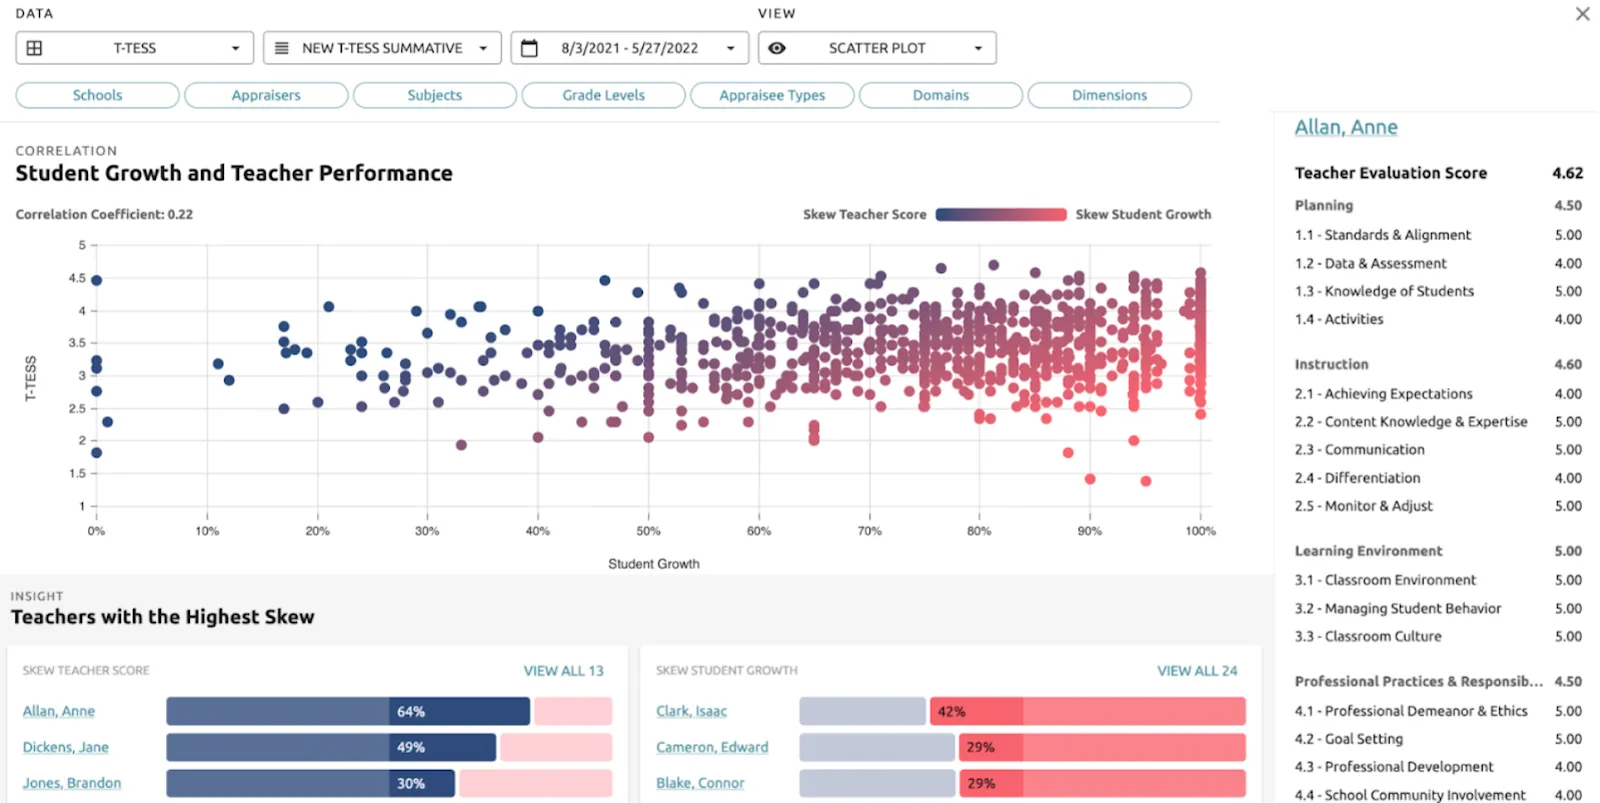Open the Scatter Plot view dropdown
1600x803 pixels.
click(976, 47)
